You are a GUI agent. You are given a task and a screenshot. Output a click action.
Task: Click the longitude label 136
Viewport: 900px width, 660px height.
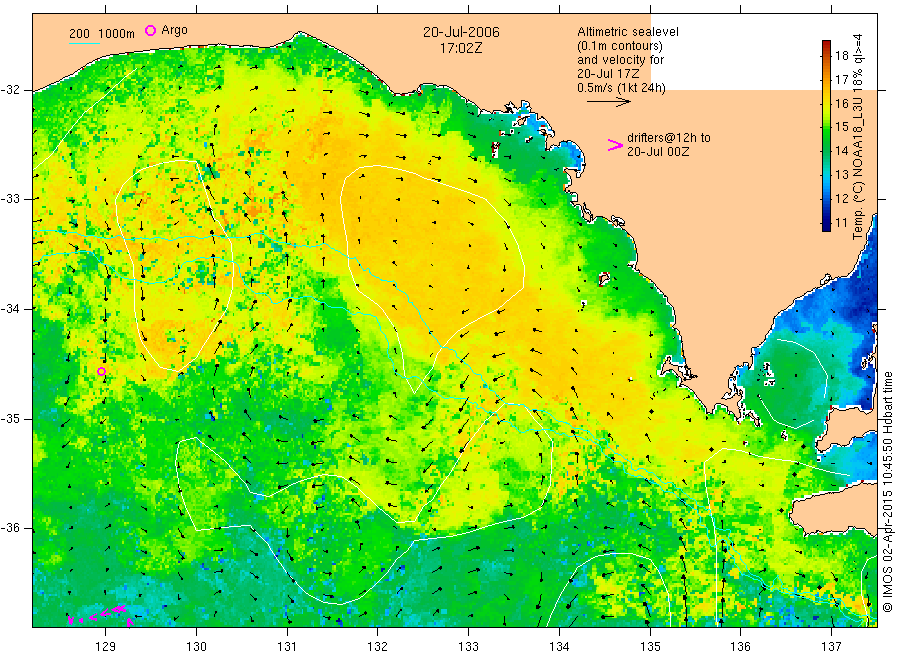click(x=740, y=647)
